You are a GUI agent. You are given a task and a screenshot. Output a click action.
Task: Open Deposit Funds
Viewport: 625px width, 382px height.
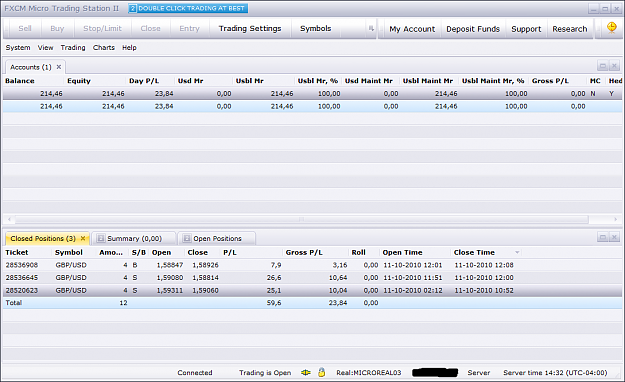pyautogui.click(x=473, y=29)
